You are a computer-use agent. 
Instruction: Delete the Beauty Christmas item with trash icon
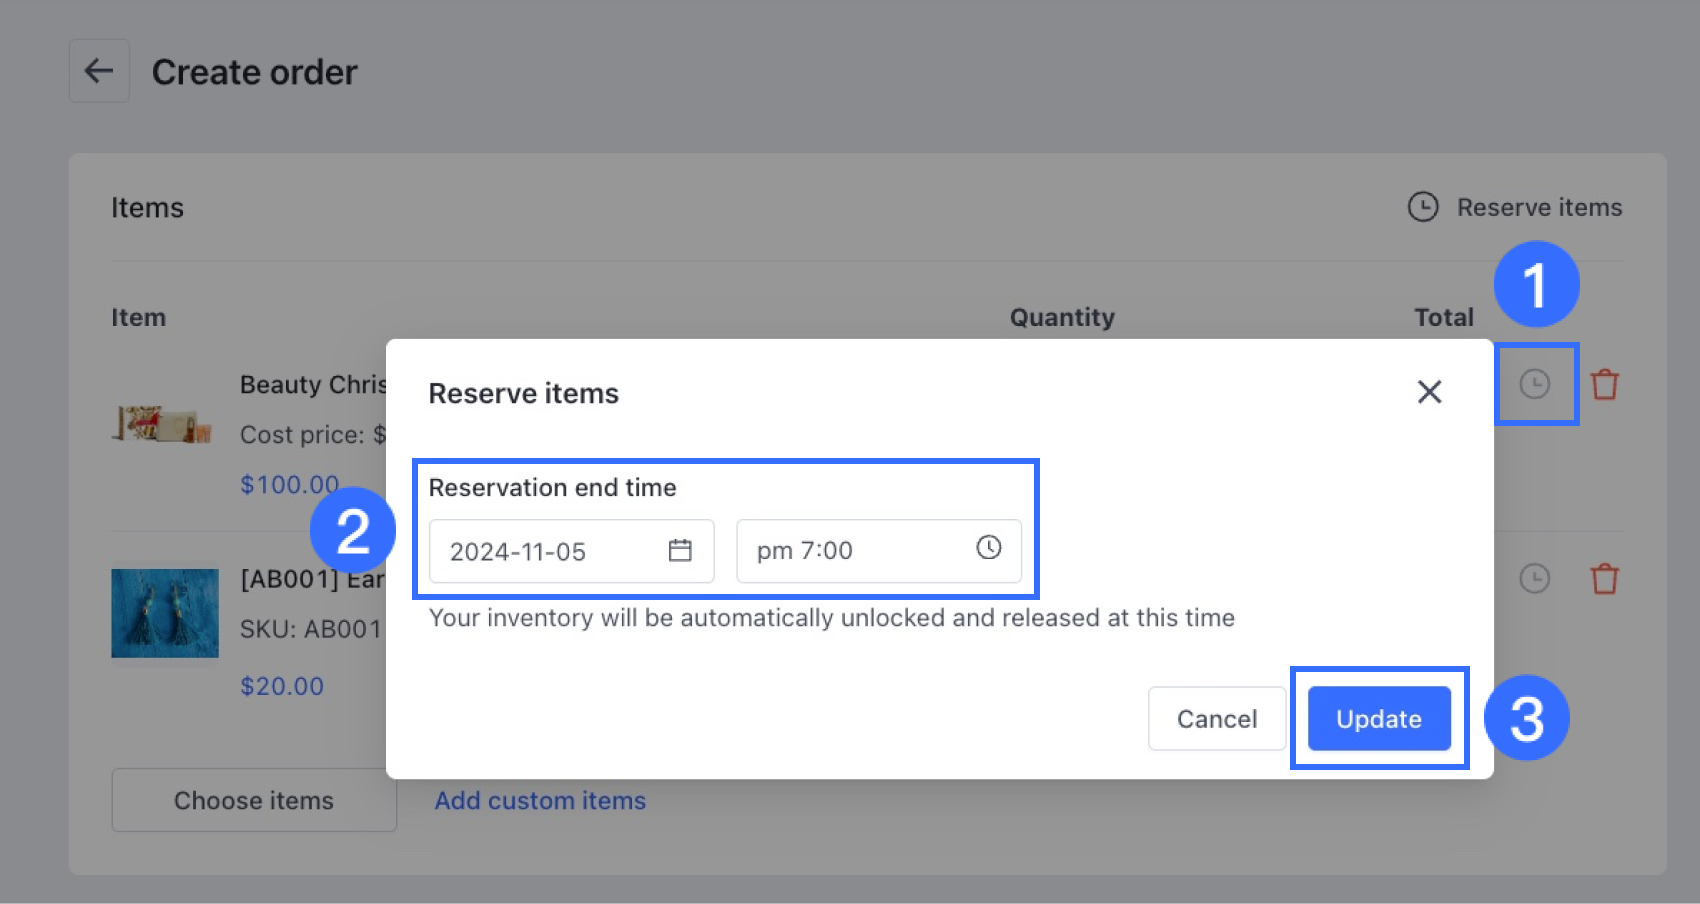[1604, 384]
